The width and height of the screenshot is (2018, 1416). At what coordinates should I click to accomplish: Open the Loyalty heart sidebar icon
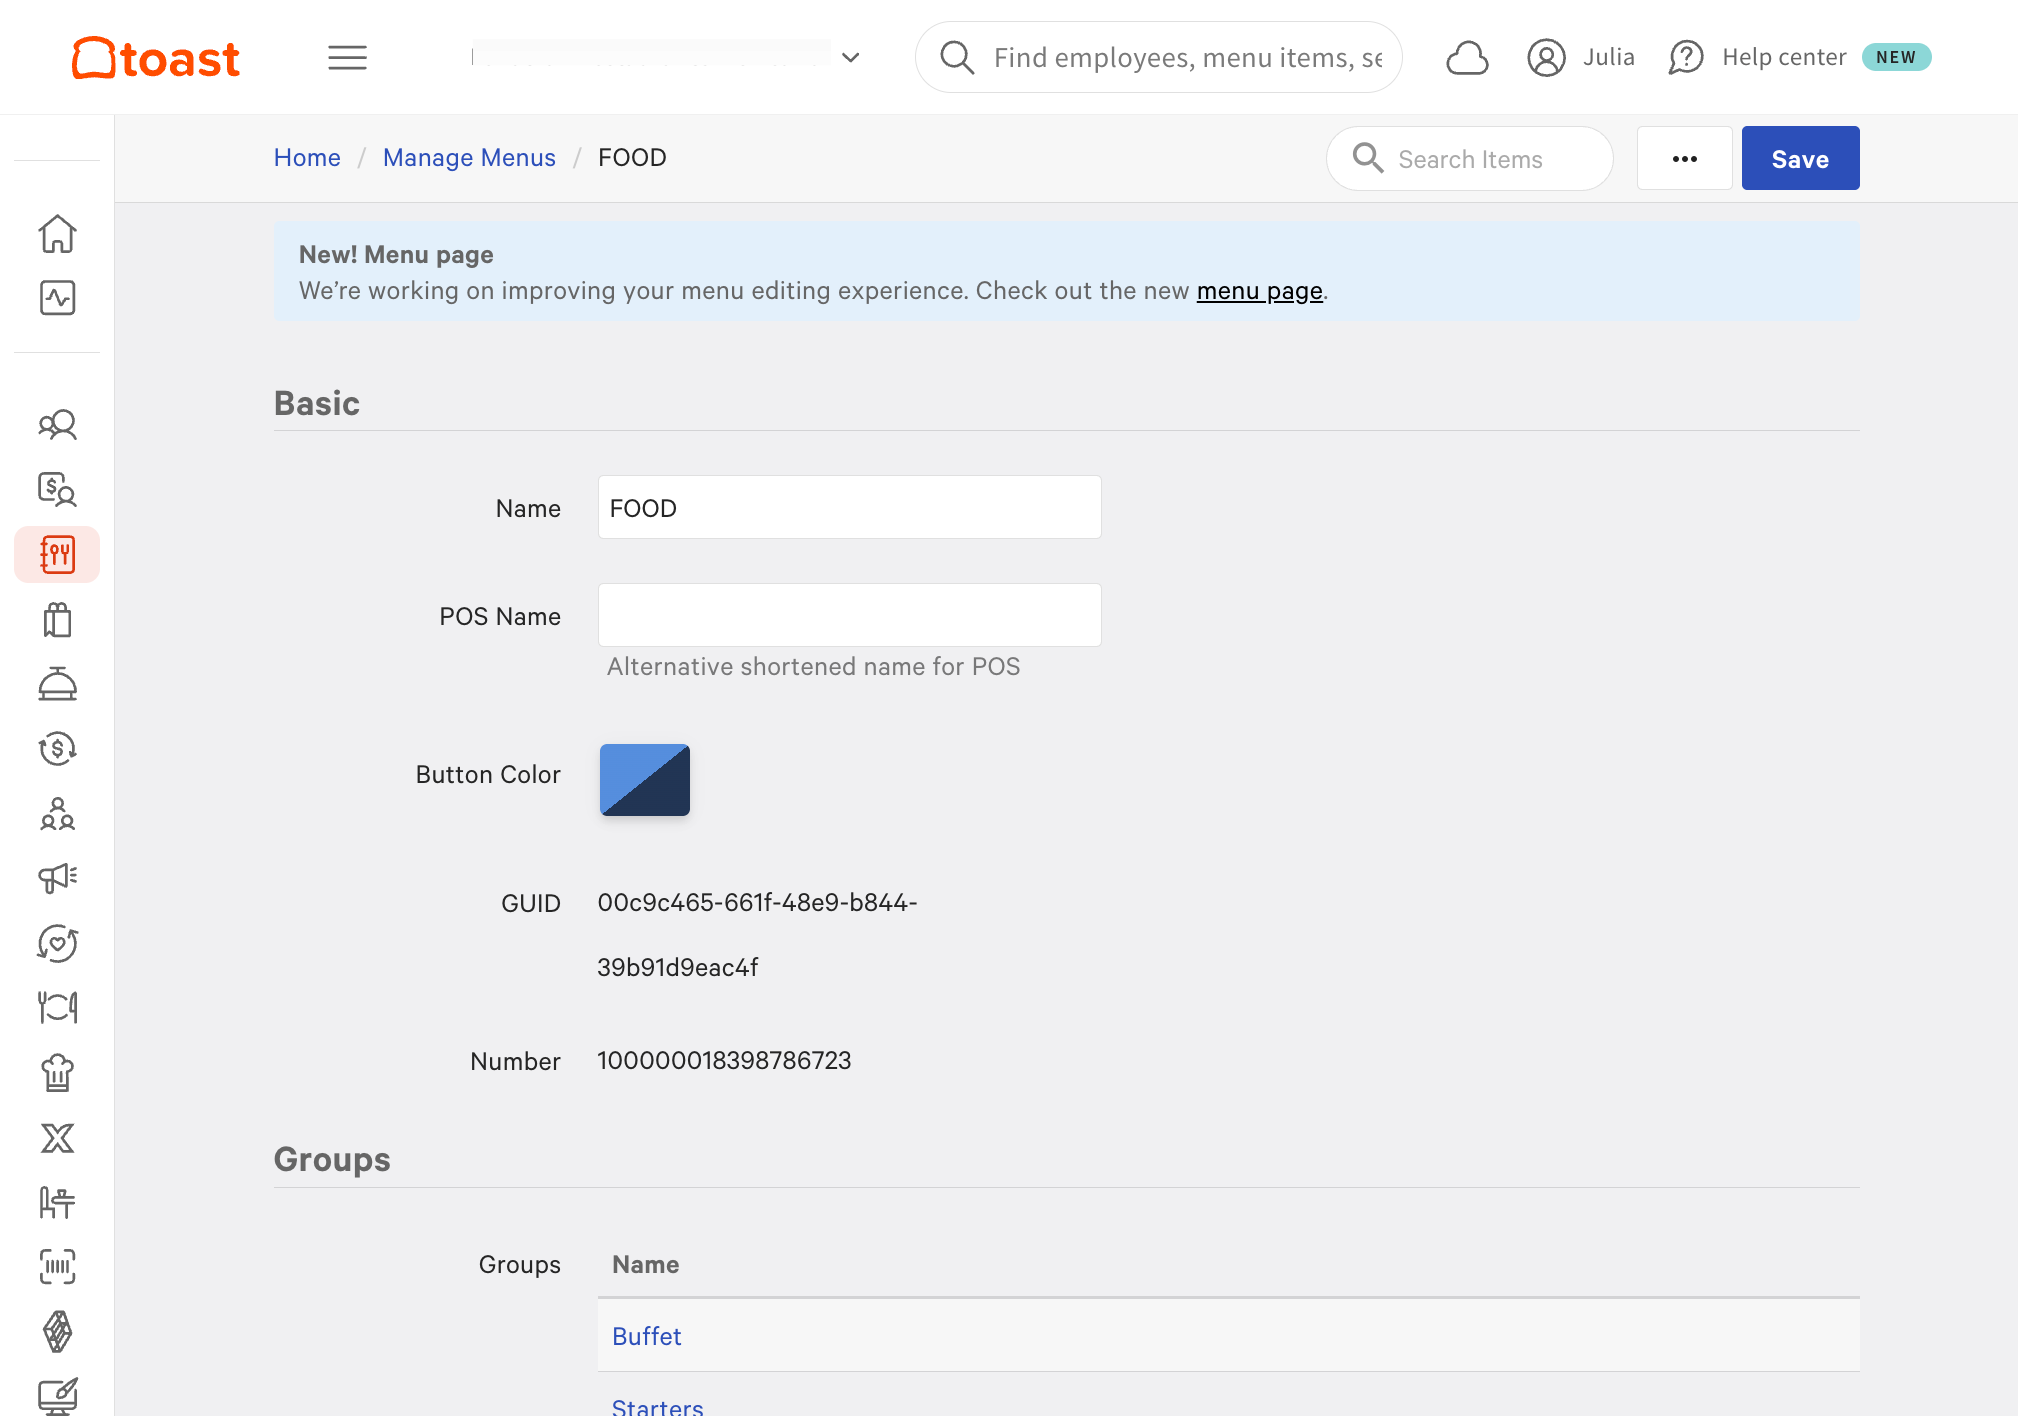57,943
